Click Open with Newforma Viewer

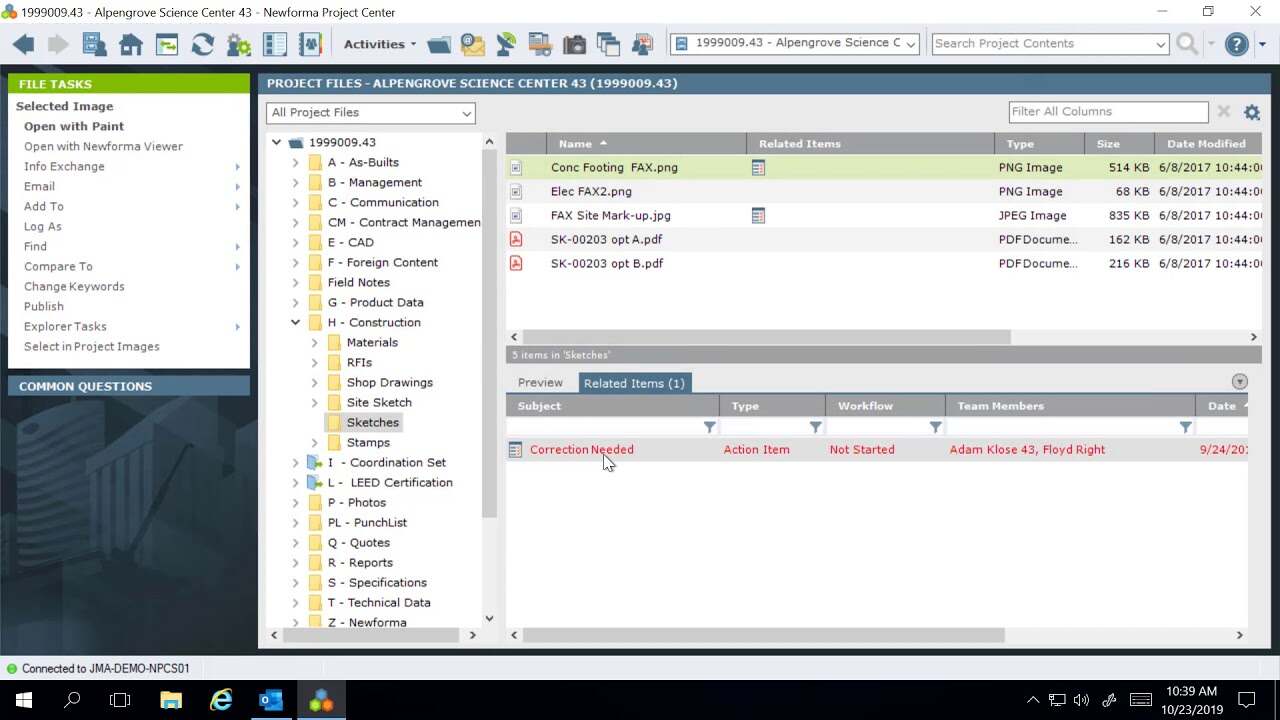click(x=103, y=146)
